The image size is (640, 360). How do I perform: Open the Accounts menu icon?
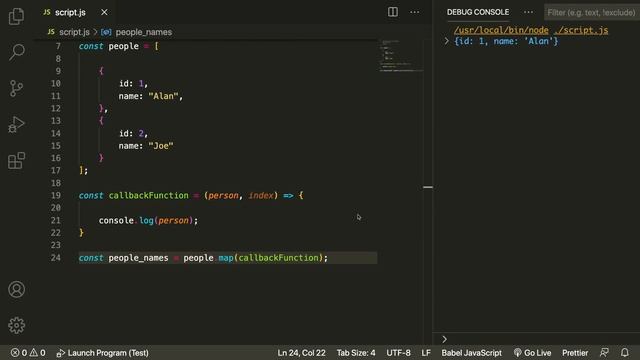16,289
